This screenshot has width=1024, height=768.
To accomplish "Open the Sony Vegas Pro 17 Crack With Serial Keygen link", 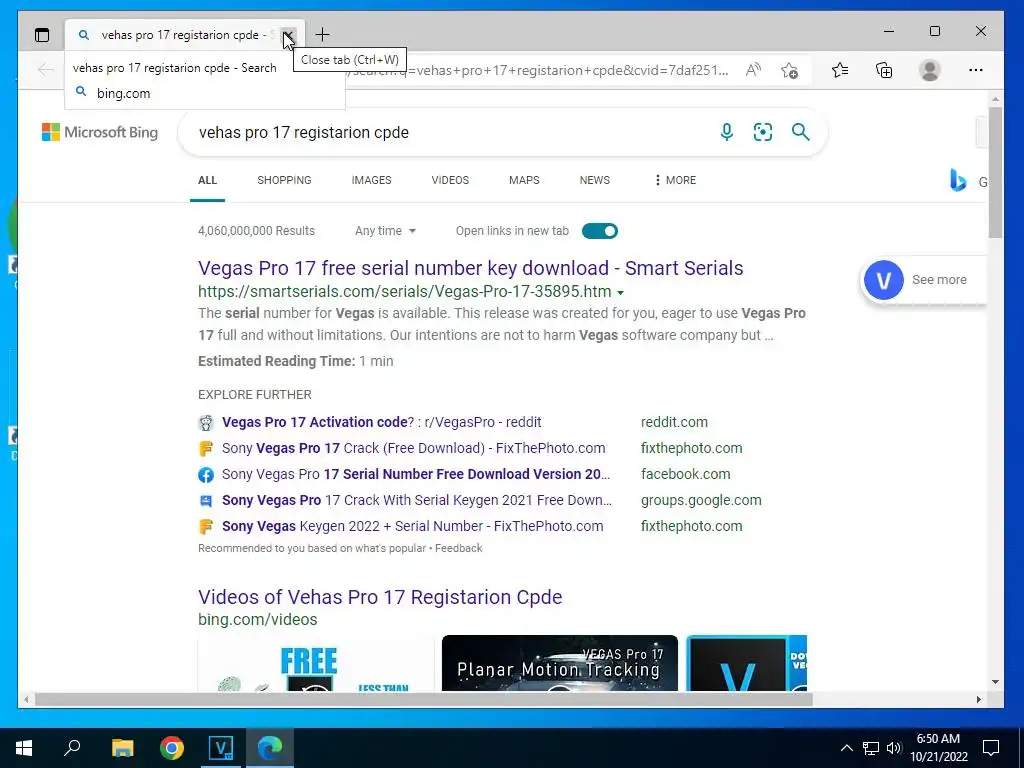I will pos(417,501).
